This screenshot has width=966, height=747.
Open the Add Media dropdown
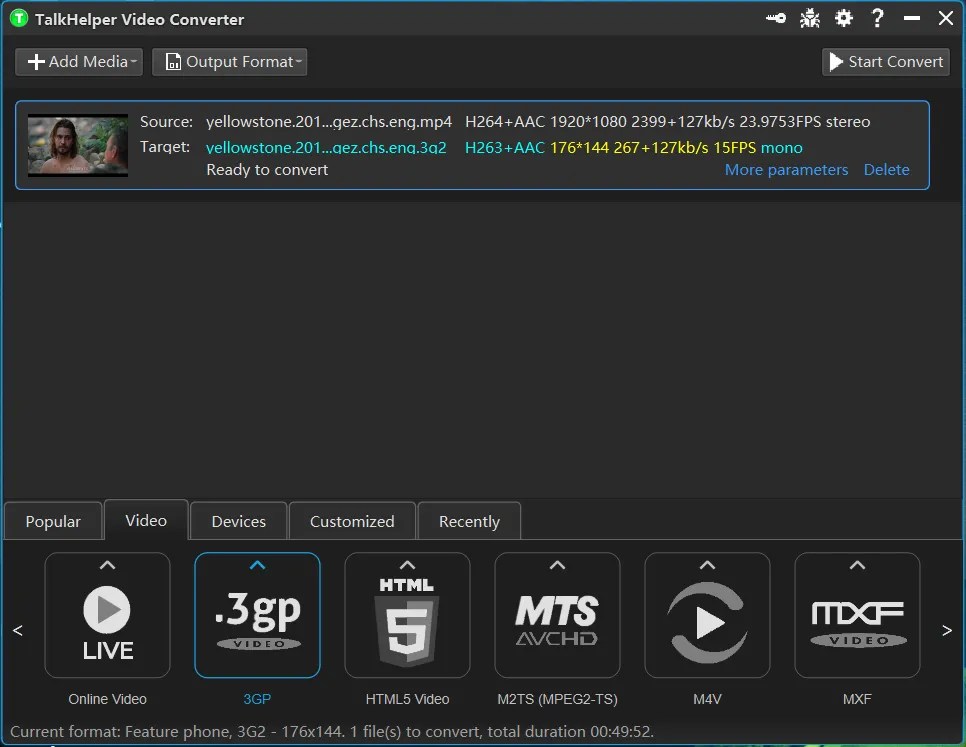78,61
